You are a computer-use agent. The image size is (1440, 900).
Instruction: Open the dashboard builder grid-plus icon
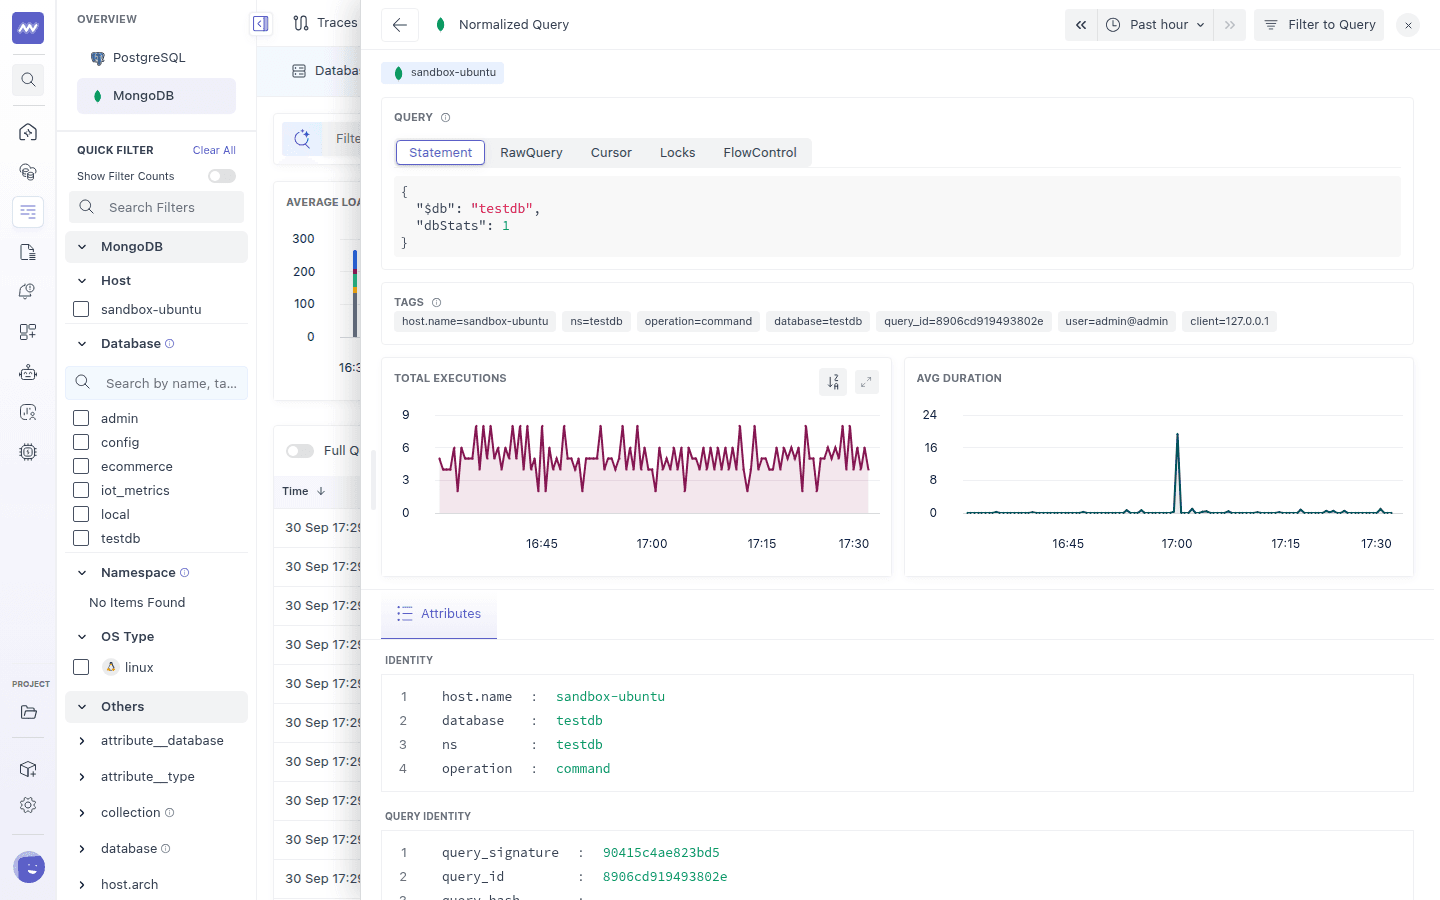click(28, 332)
